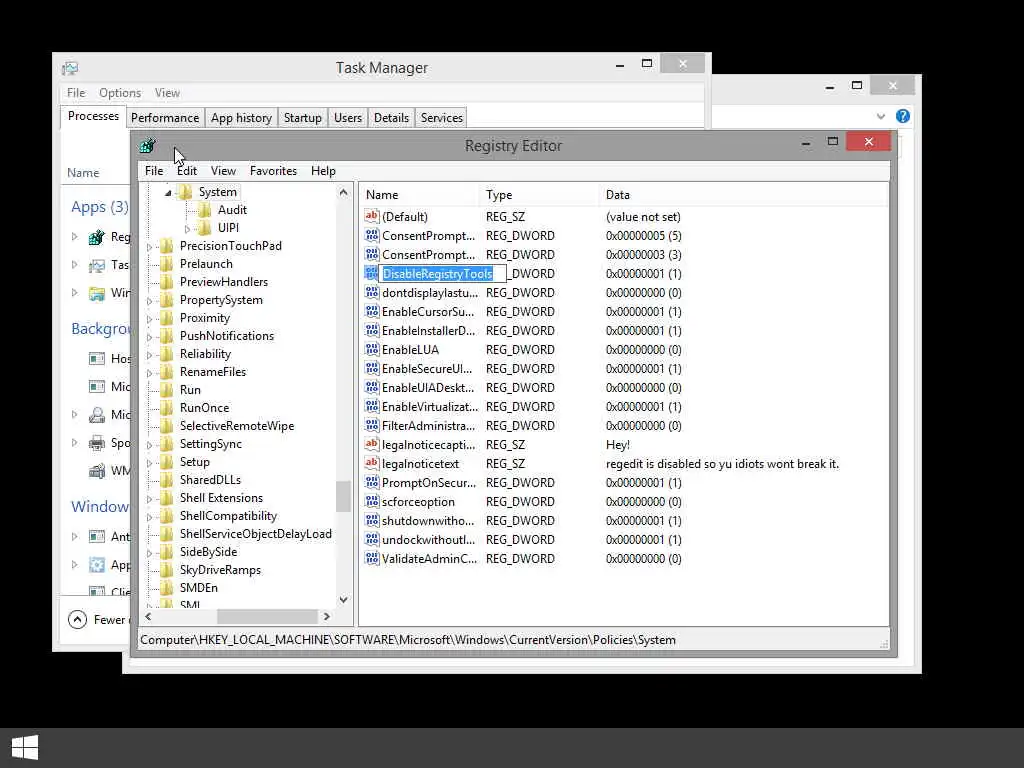
Task: Switch to the App history tab
Action: (x=241, y=118)
